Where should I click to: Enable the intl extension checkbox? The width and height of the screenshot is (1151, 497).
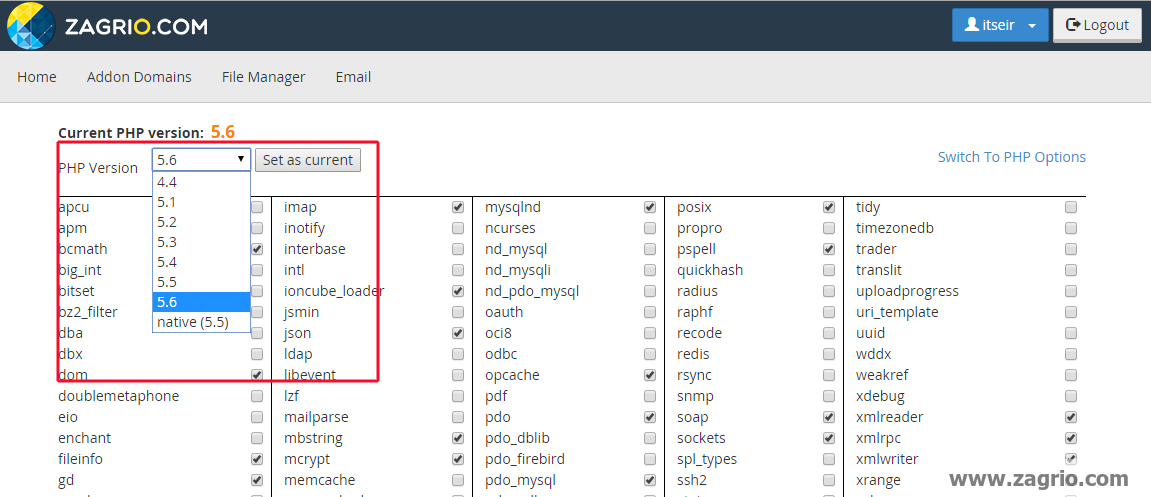point(458,270)
